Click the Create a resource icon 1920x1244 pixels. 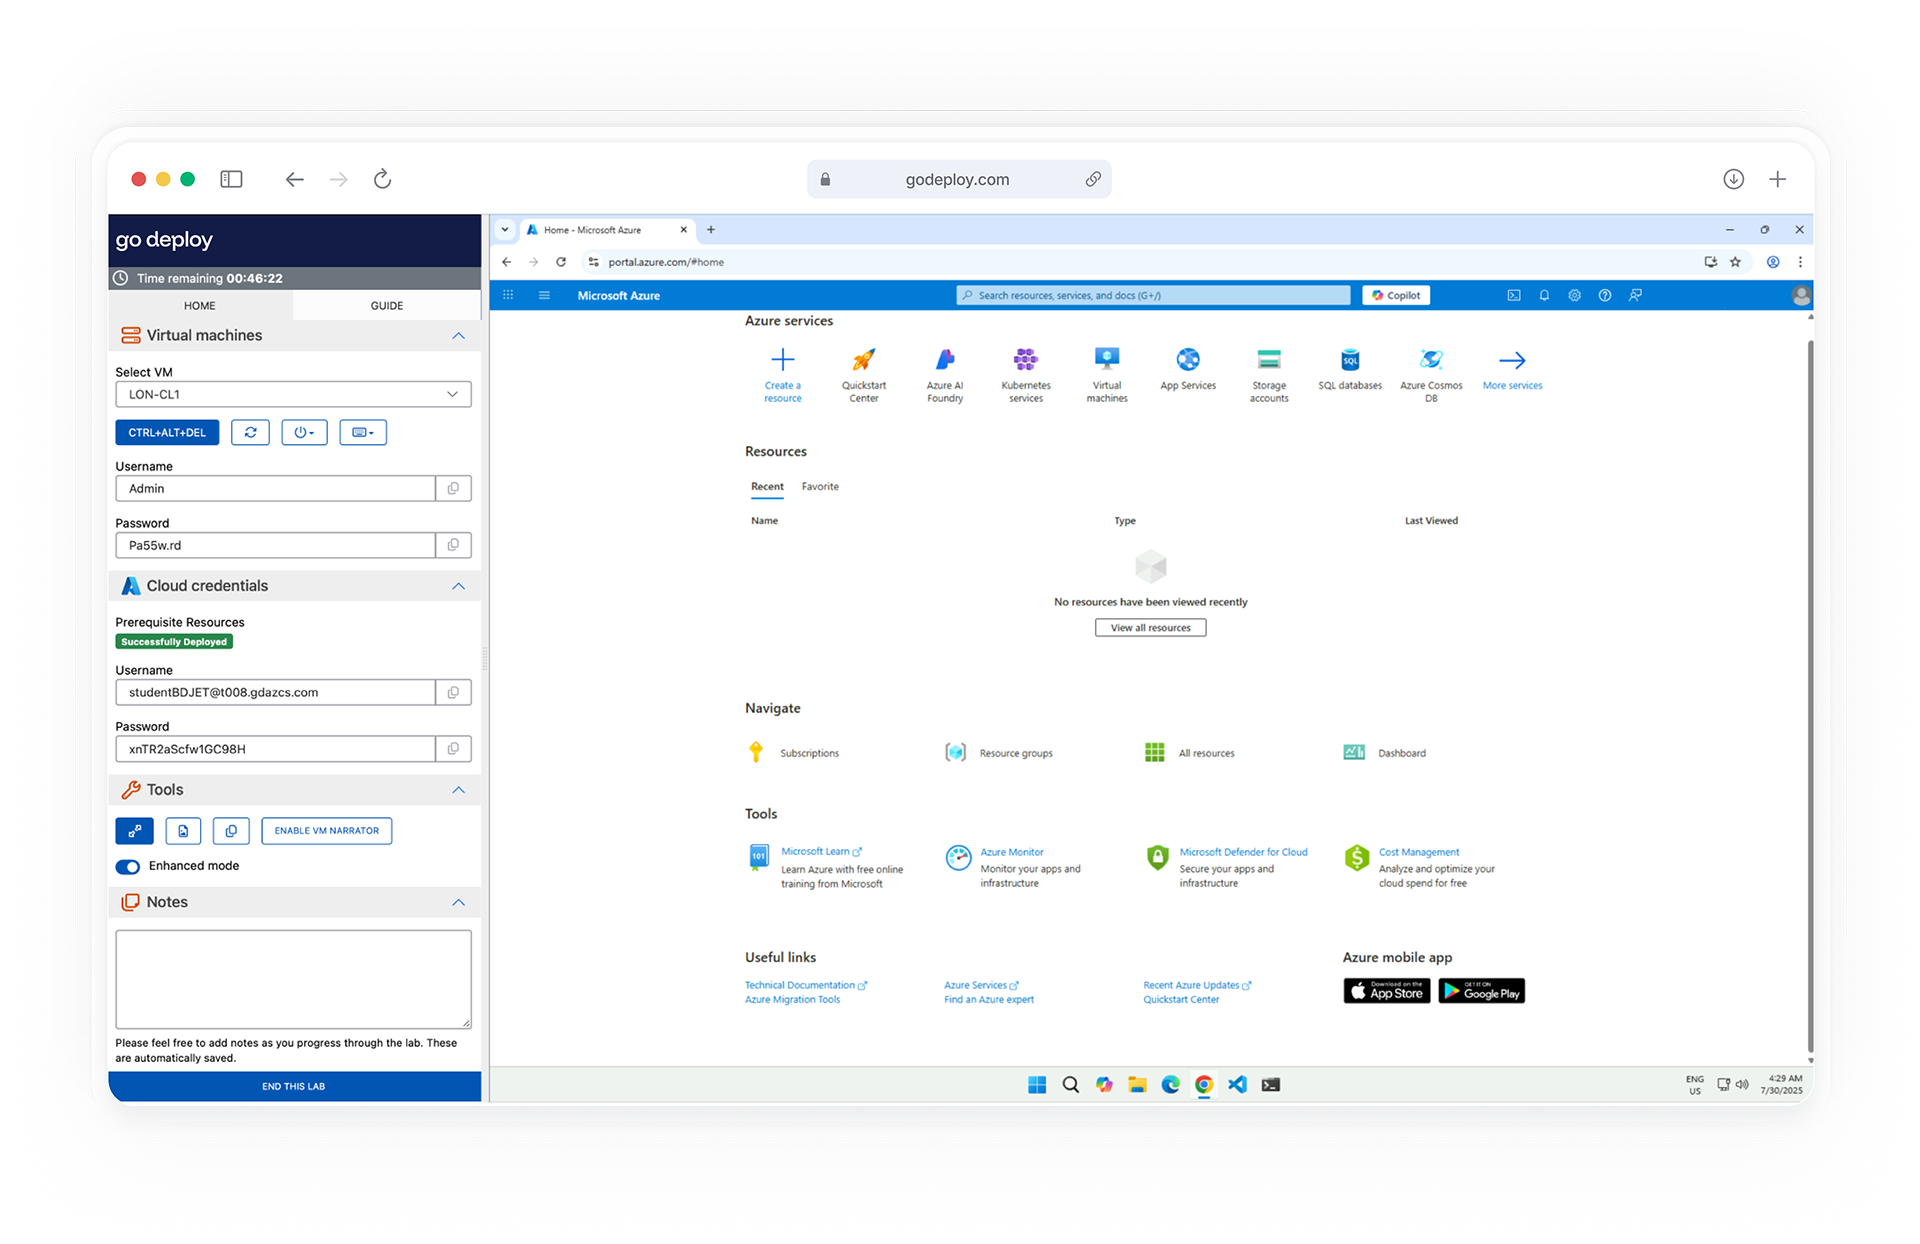pos(783,360)
